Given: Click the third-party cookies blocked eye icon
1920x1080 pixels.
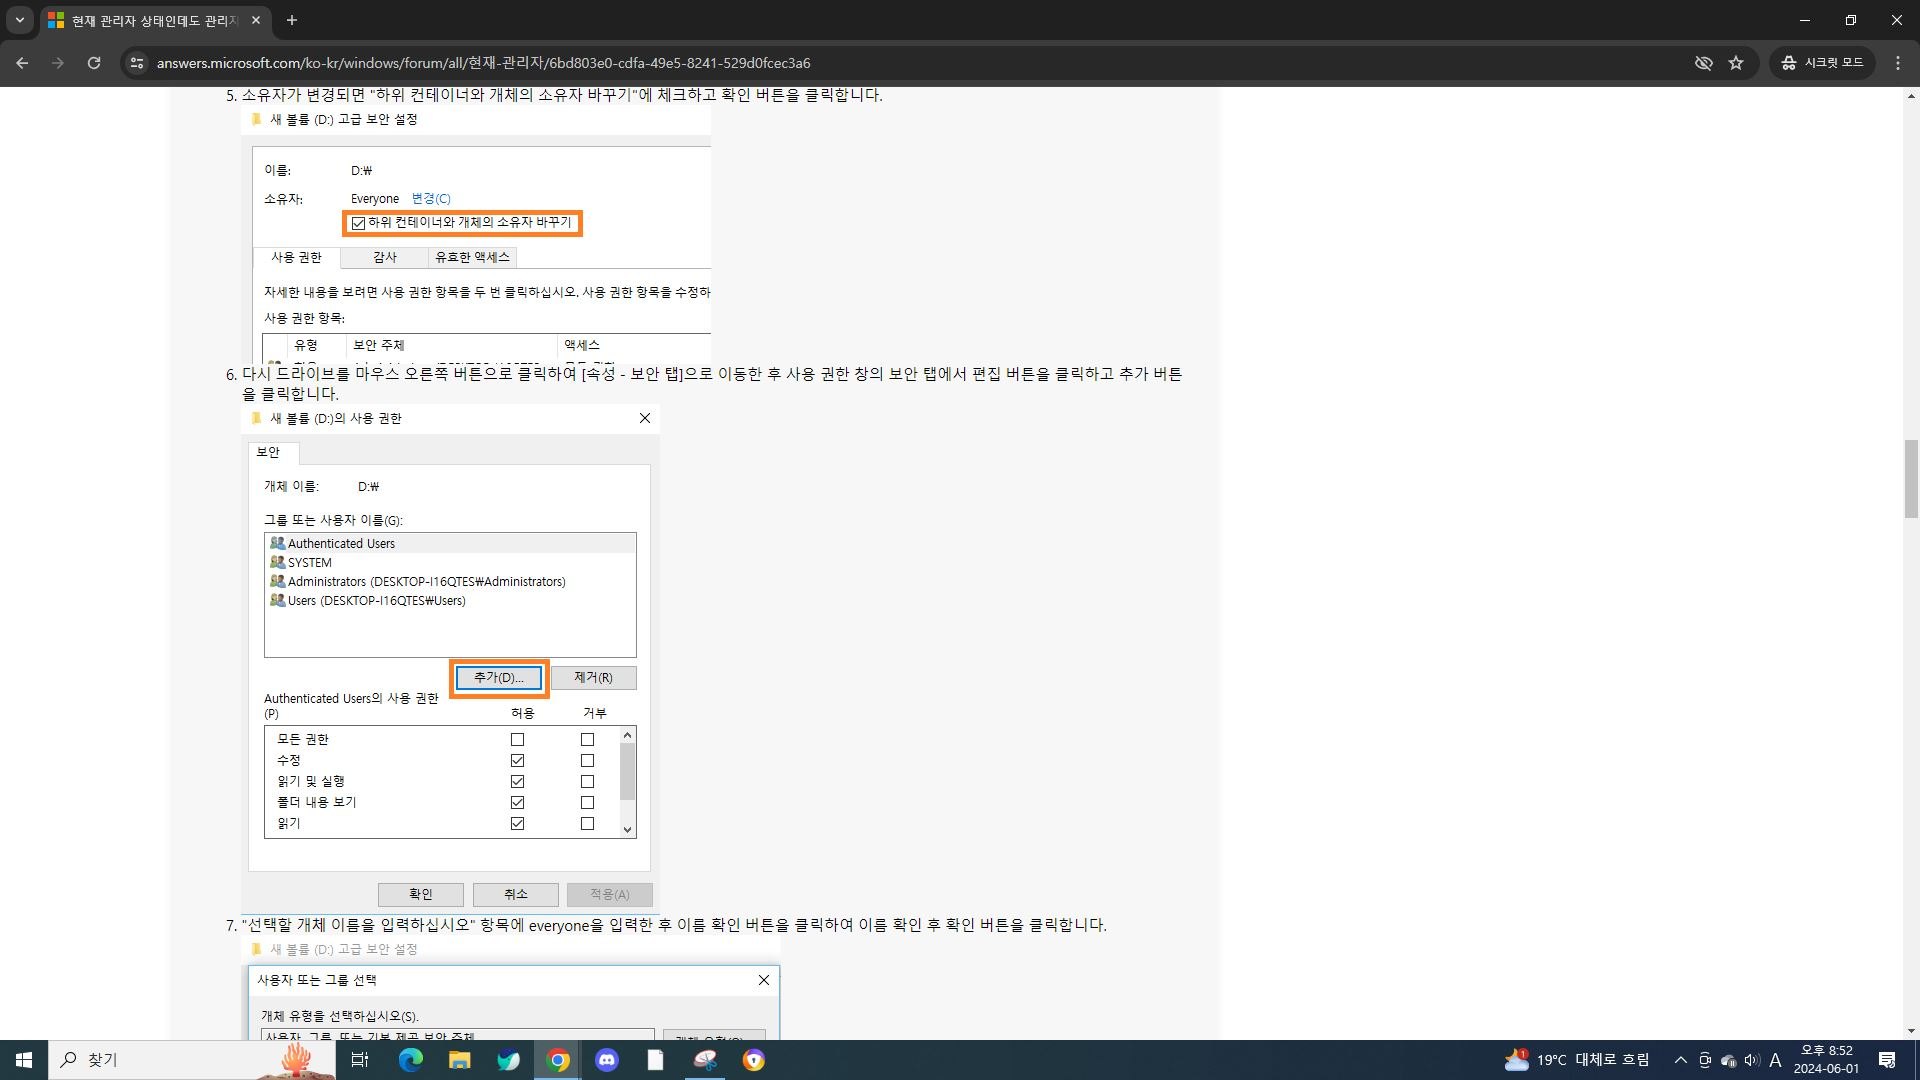Looking at the screenshot, I should click(1703, 63).
